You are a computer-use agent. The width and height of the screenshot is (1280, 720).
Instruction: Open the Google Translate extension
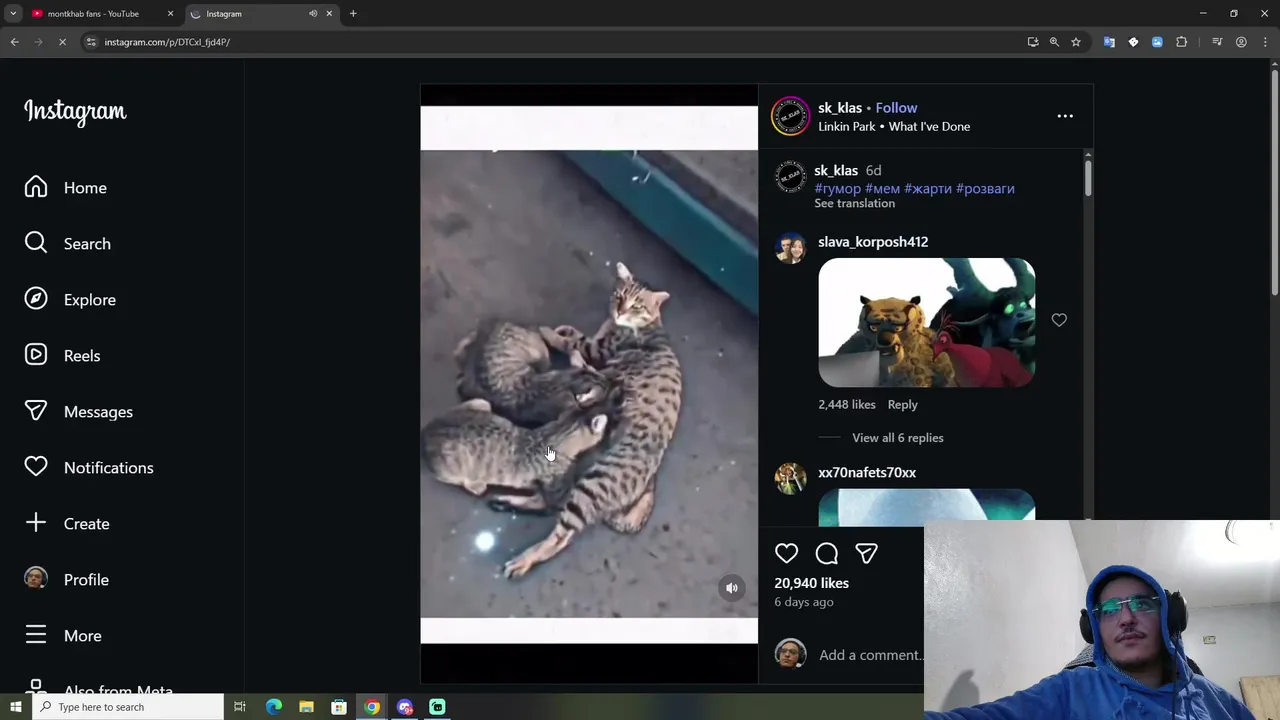tap(1109, 42)
